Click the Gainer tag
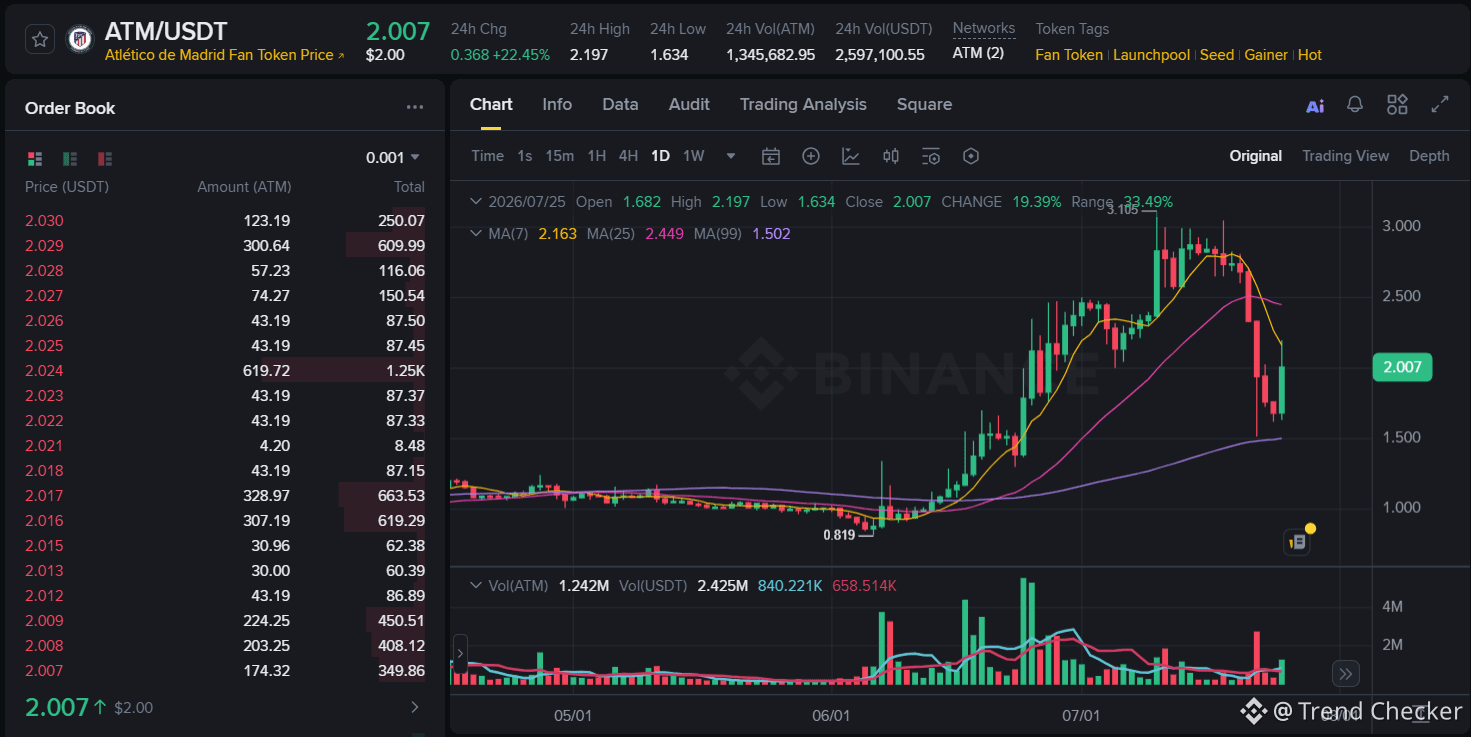The width and height of the screenshot is (1471, 737). pyautogui.click(x=1266, y=55)
